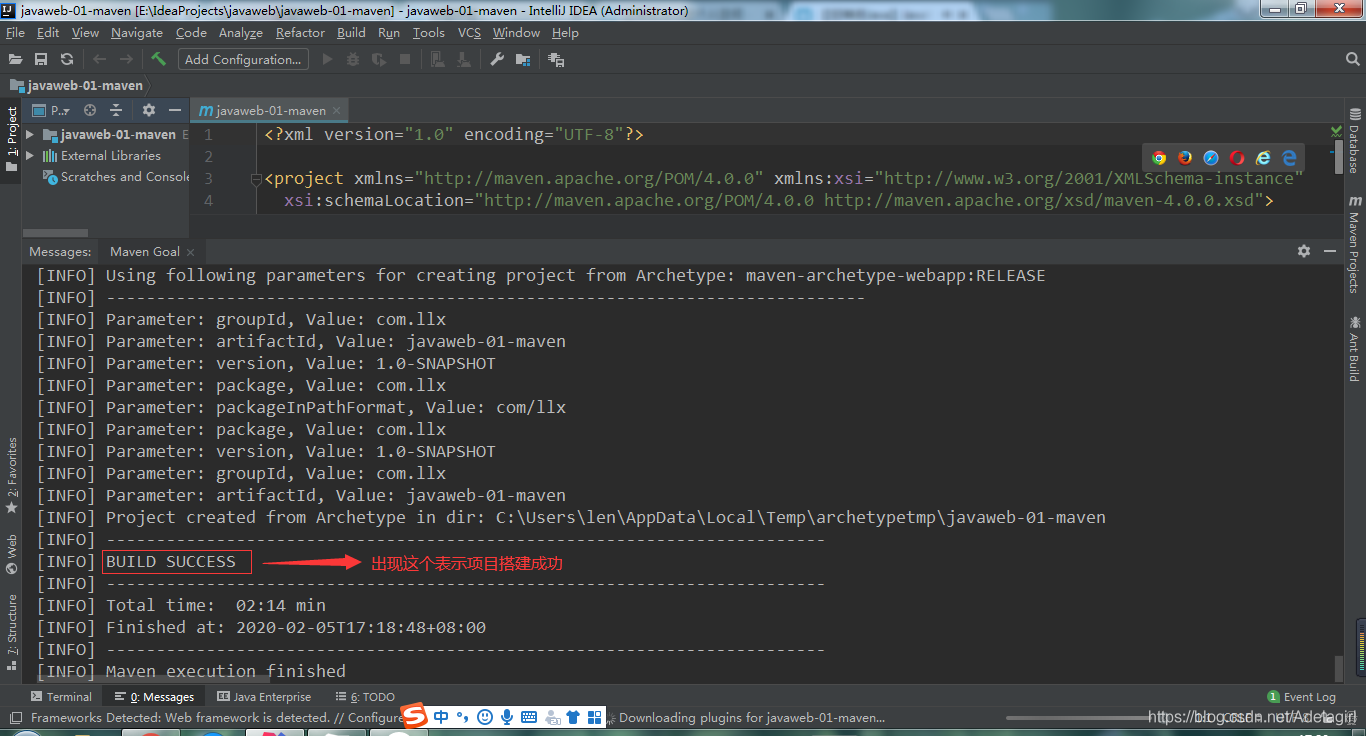Expand the External Libraries node
This screenshot has height=736, width=1366.
(30, 155)
